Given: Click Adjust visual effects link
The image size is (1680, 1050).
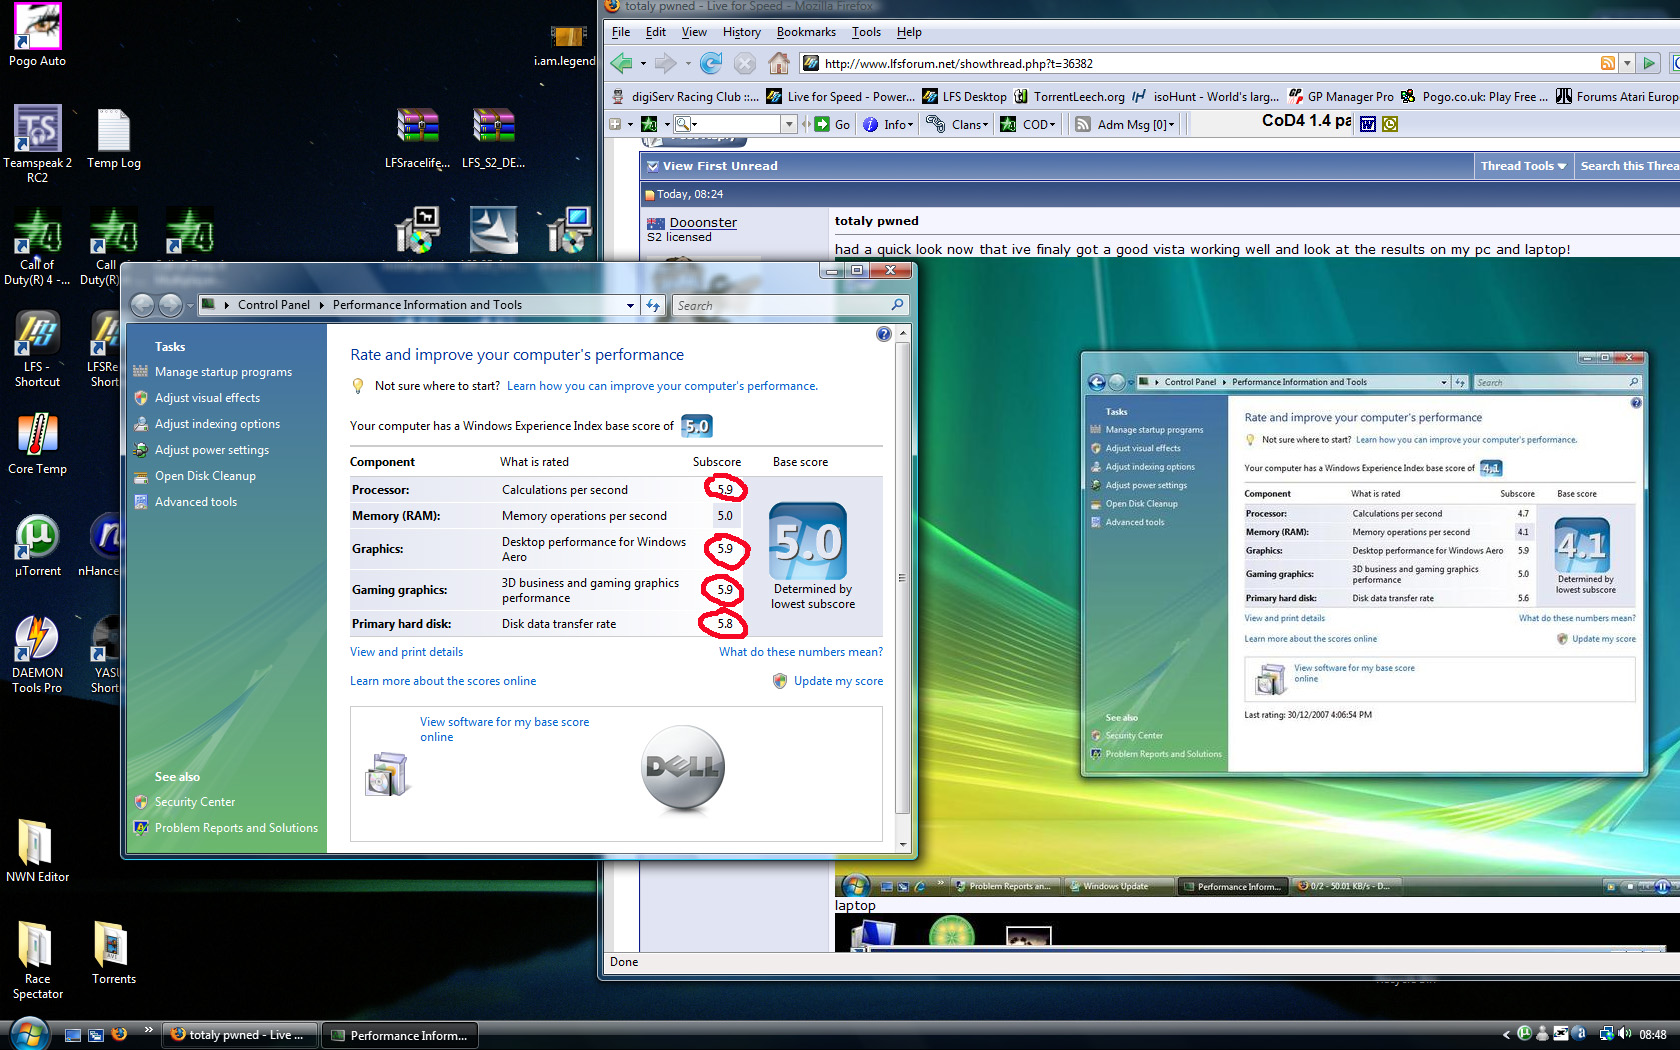Looking at the screenshot, I should click(207, 398).
